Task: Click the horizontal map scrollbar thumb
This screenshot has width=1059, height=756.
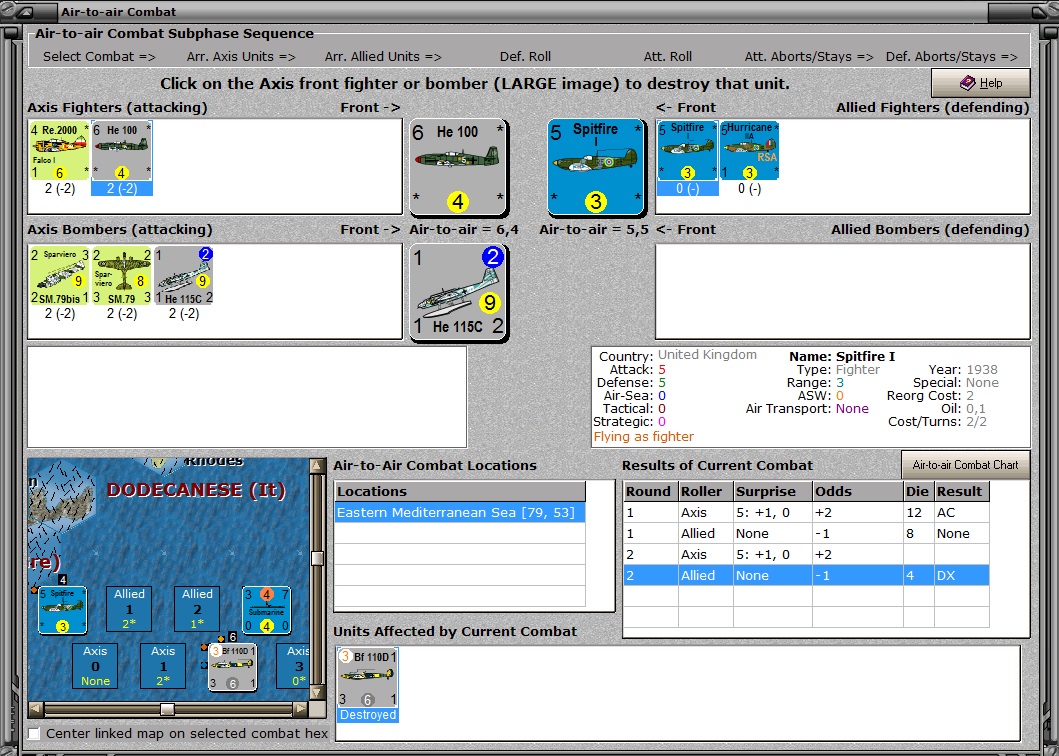Action: tap(167, 709)
